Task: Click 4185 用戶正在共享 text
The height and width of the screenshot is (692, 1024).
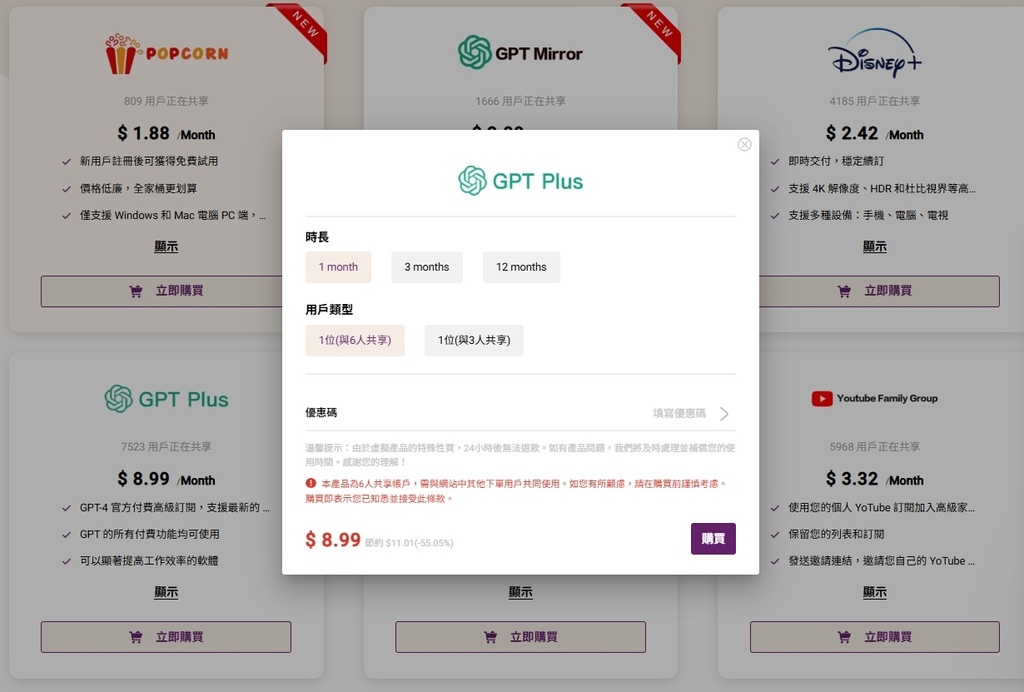Action: click(x=874, y=101)
